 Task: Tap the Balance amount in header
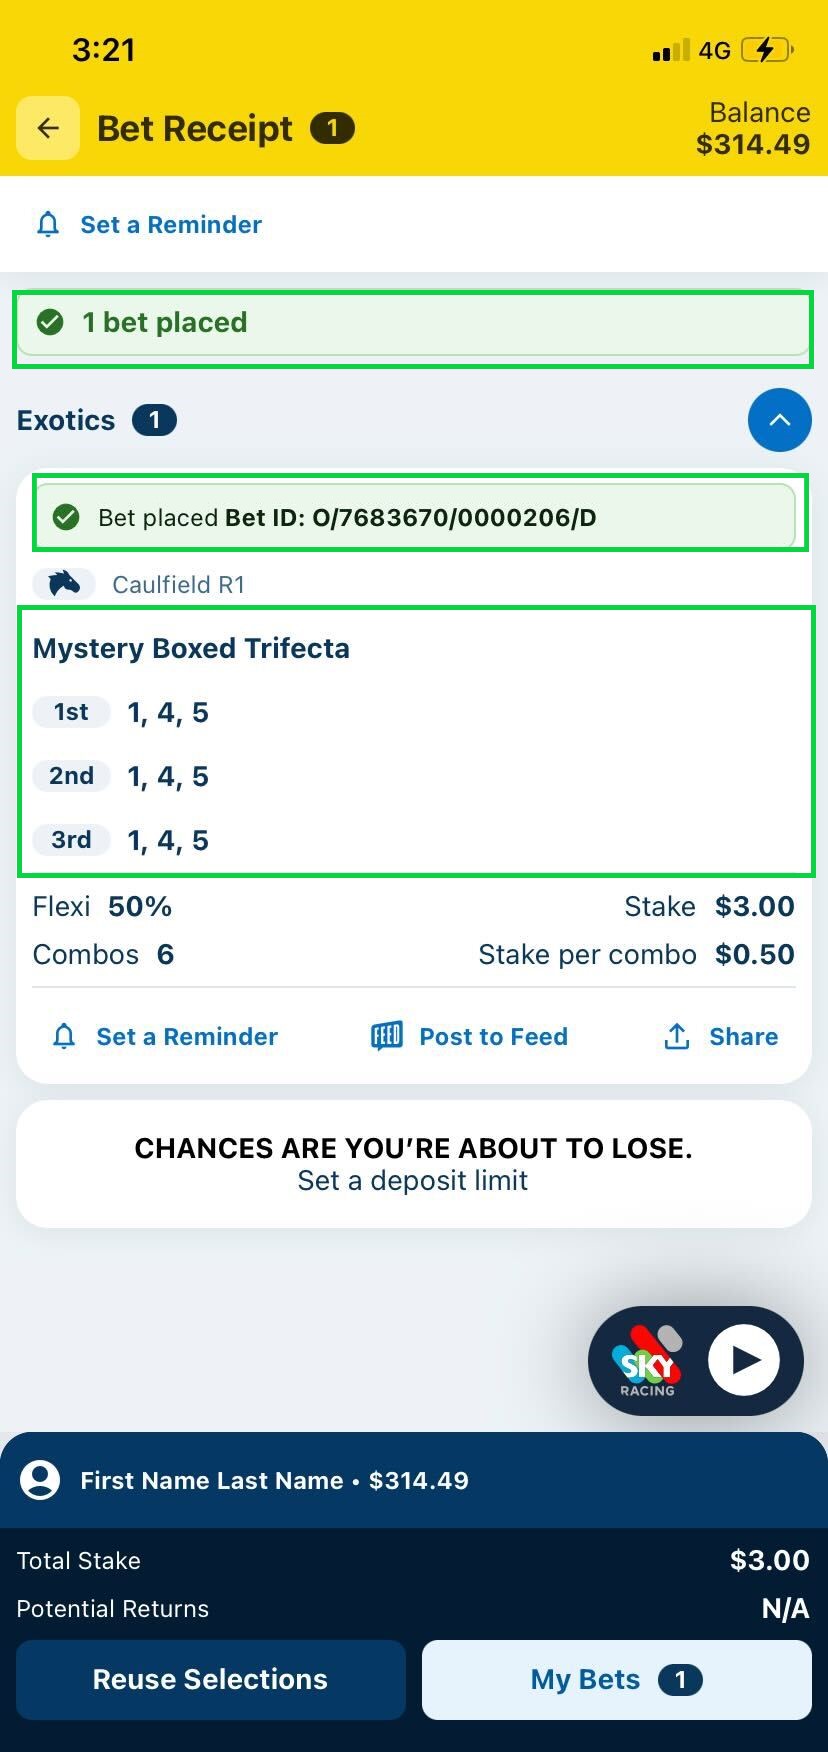point(753,144)
